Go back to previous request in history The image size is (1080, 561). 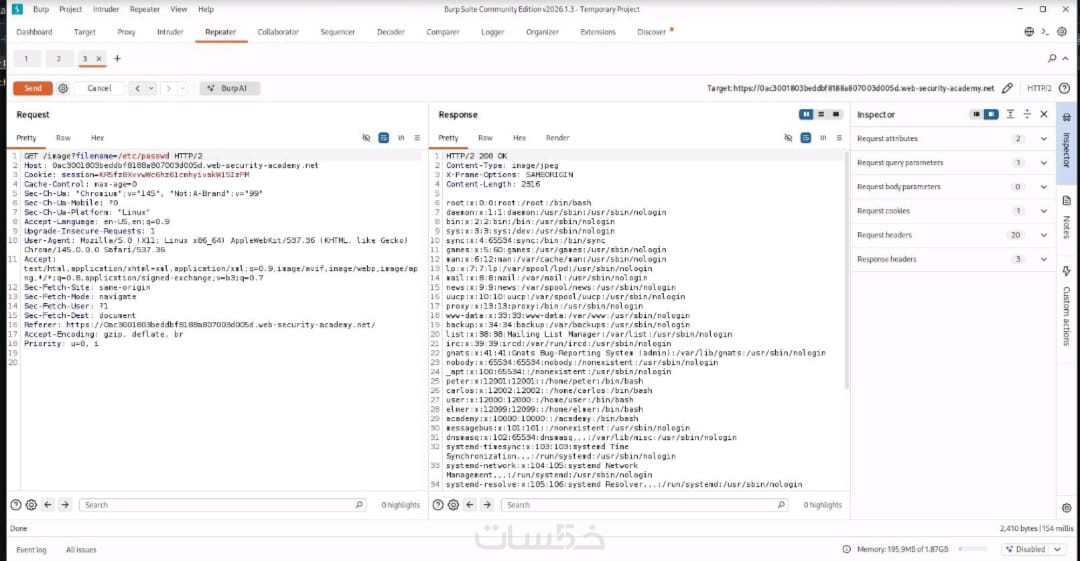click(x=138, y=88)
